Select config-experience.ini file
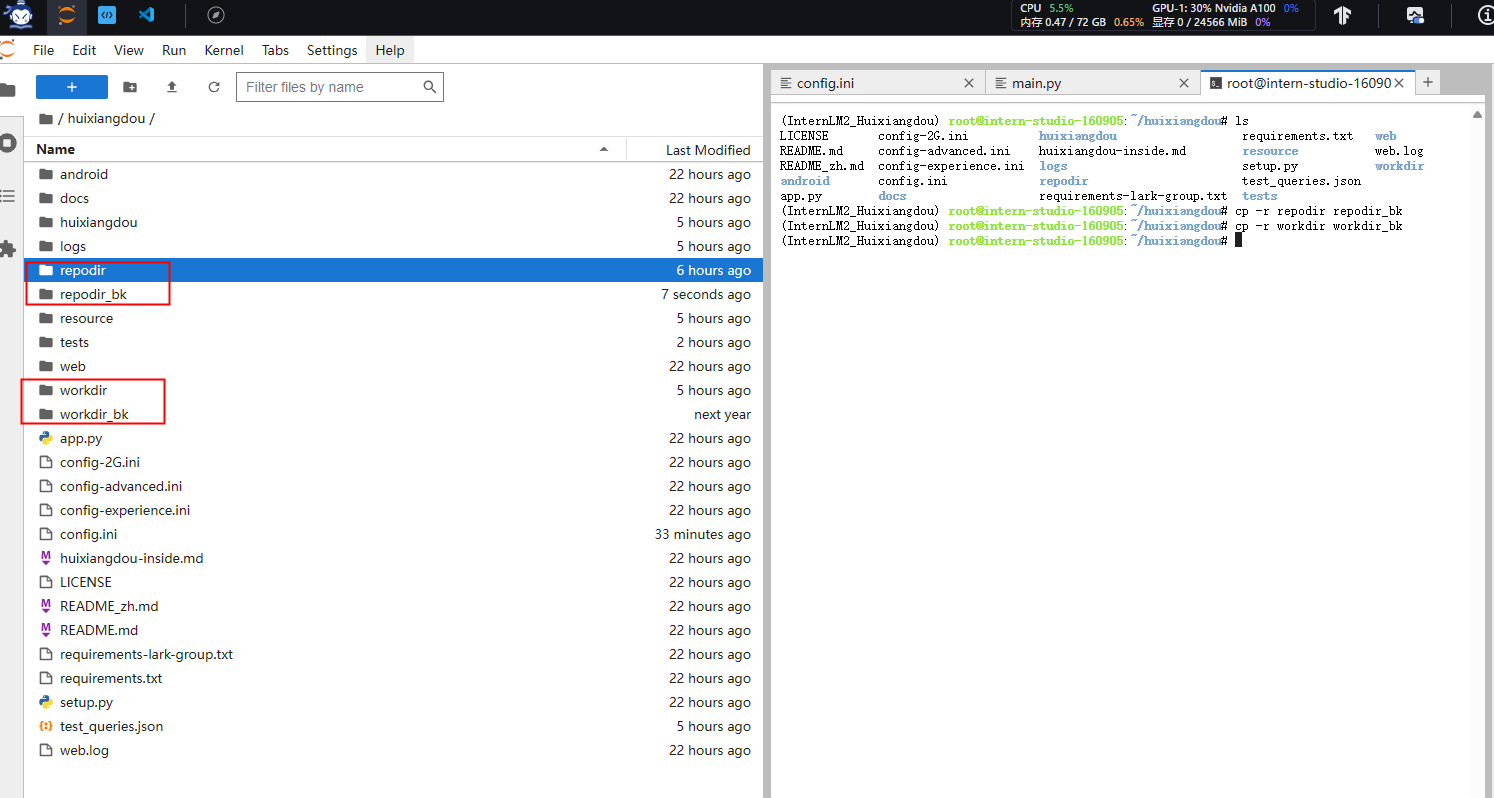This screenshot has height=798, width=1494. click(x=395, y=510)
